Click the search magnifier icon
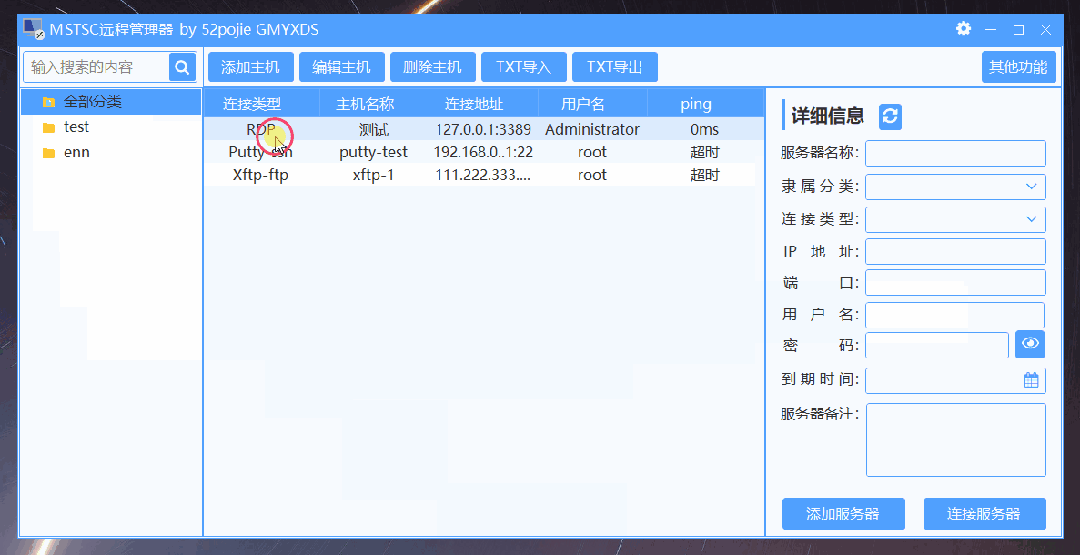1080x555 pixels. 183,67
